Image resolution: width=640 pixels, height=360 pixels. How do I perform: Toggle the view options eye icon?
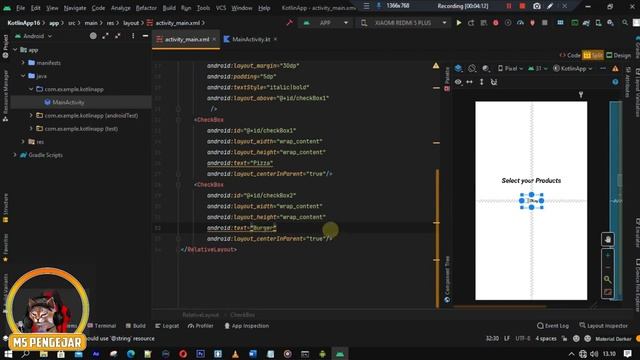click(x=458, y=82)
